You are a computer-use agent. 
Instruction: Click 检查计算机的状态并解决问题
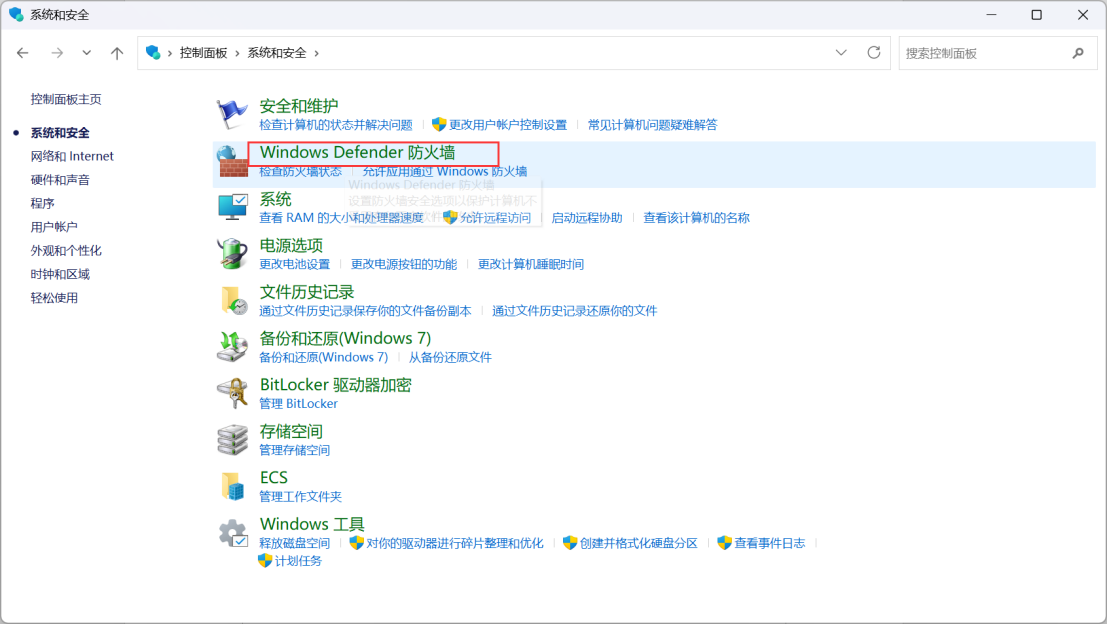(x=336, y=125)
